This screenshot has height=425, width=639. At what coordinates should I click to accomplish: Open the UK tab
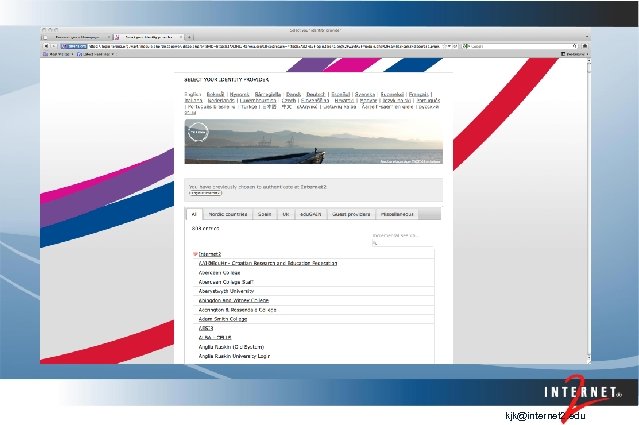click(x=286, y=214)
